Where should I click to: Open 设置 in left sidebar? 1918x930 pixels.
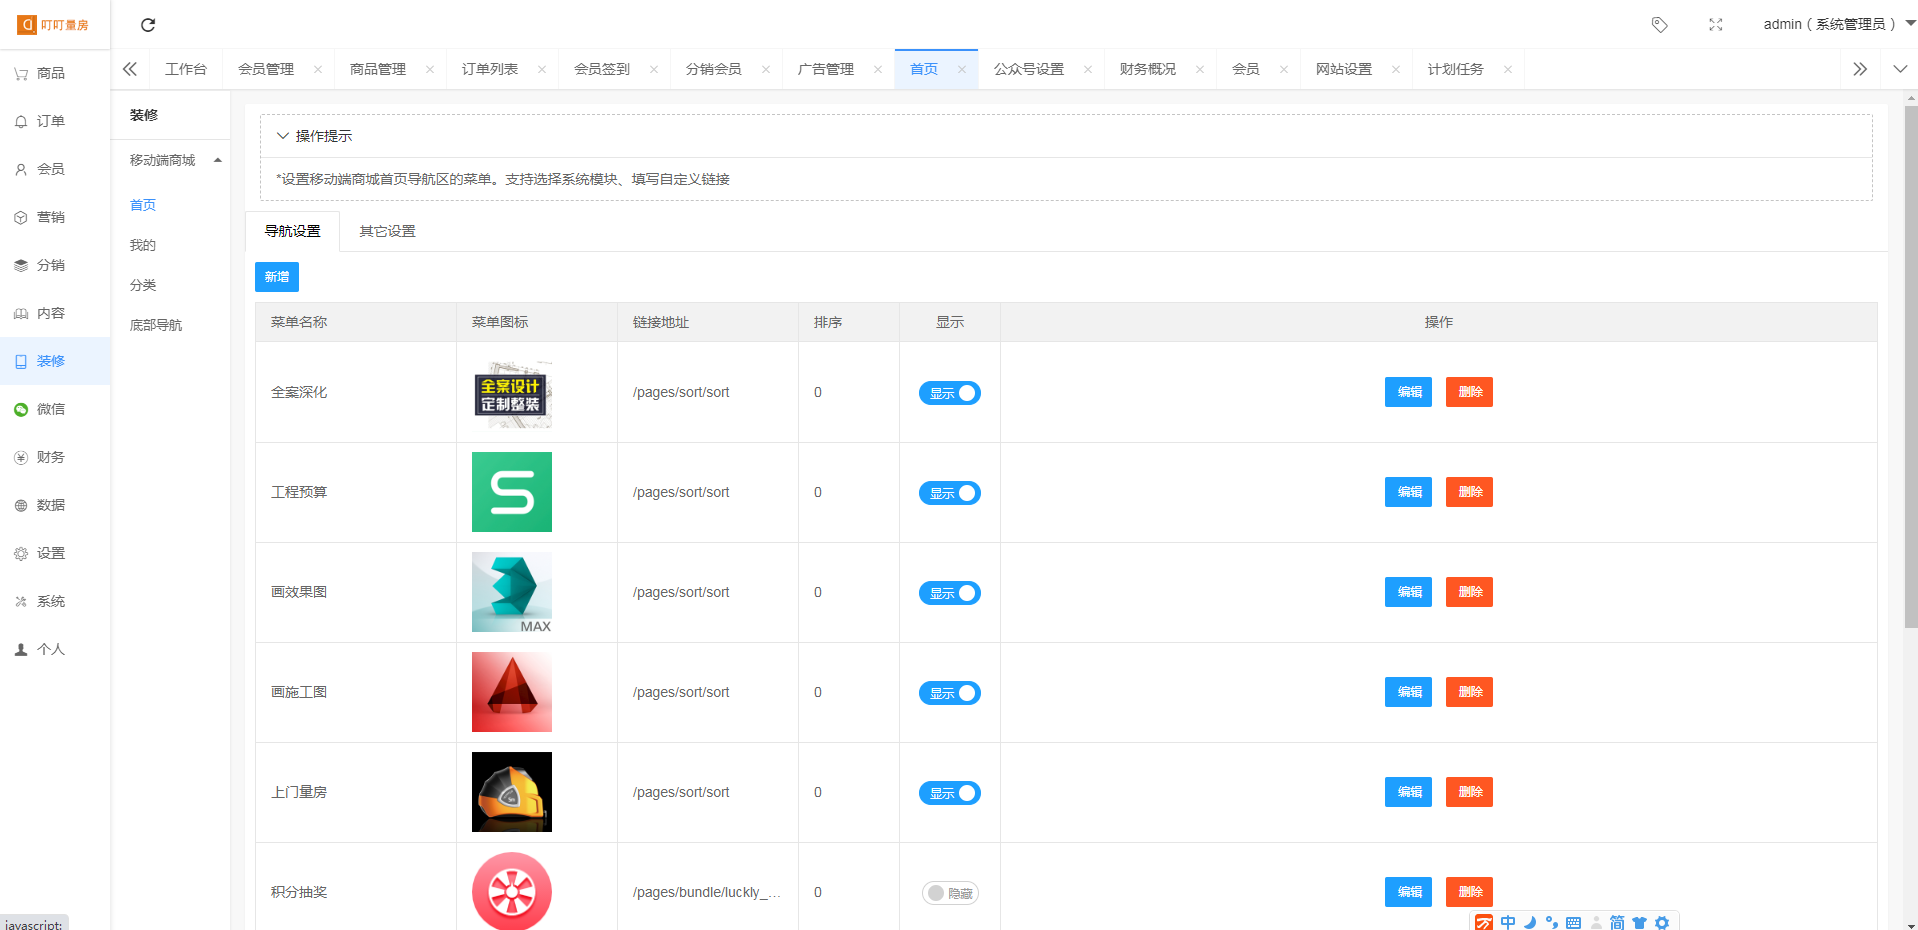pyautogui.click(x=55, y=553)
